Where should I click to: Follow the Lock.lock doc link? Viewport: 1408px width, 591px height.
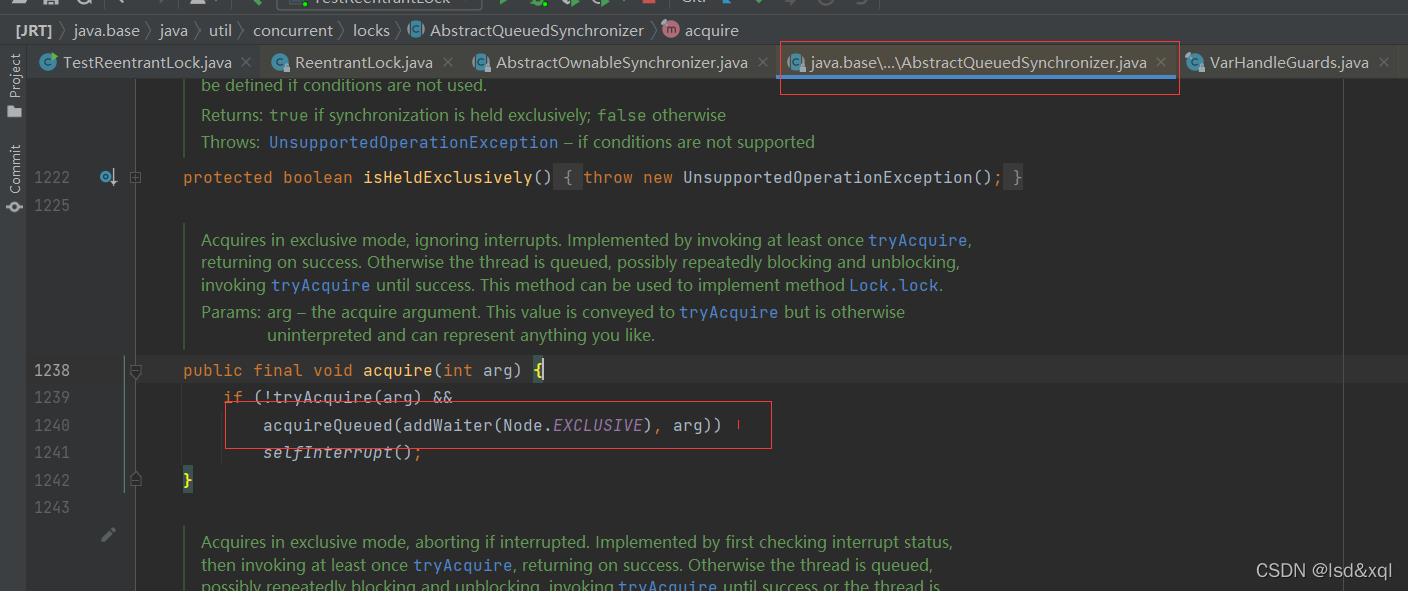pos(894,285)
